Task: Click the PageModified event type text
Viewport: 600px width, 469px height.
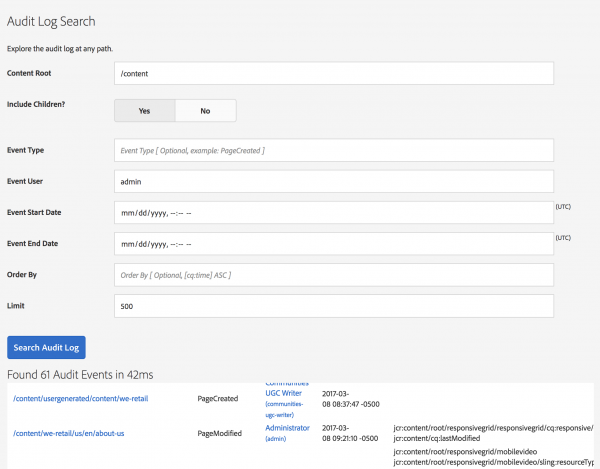Action: coord(220,433)
